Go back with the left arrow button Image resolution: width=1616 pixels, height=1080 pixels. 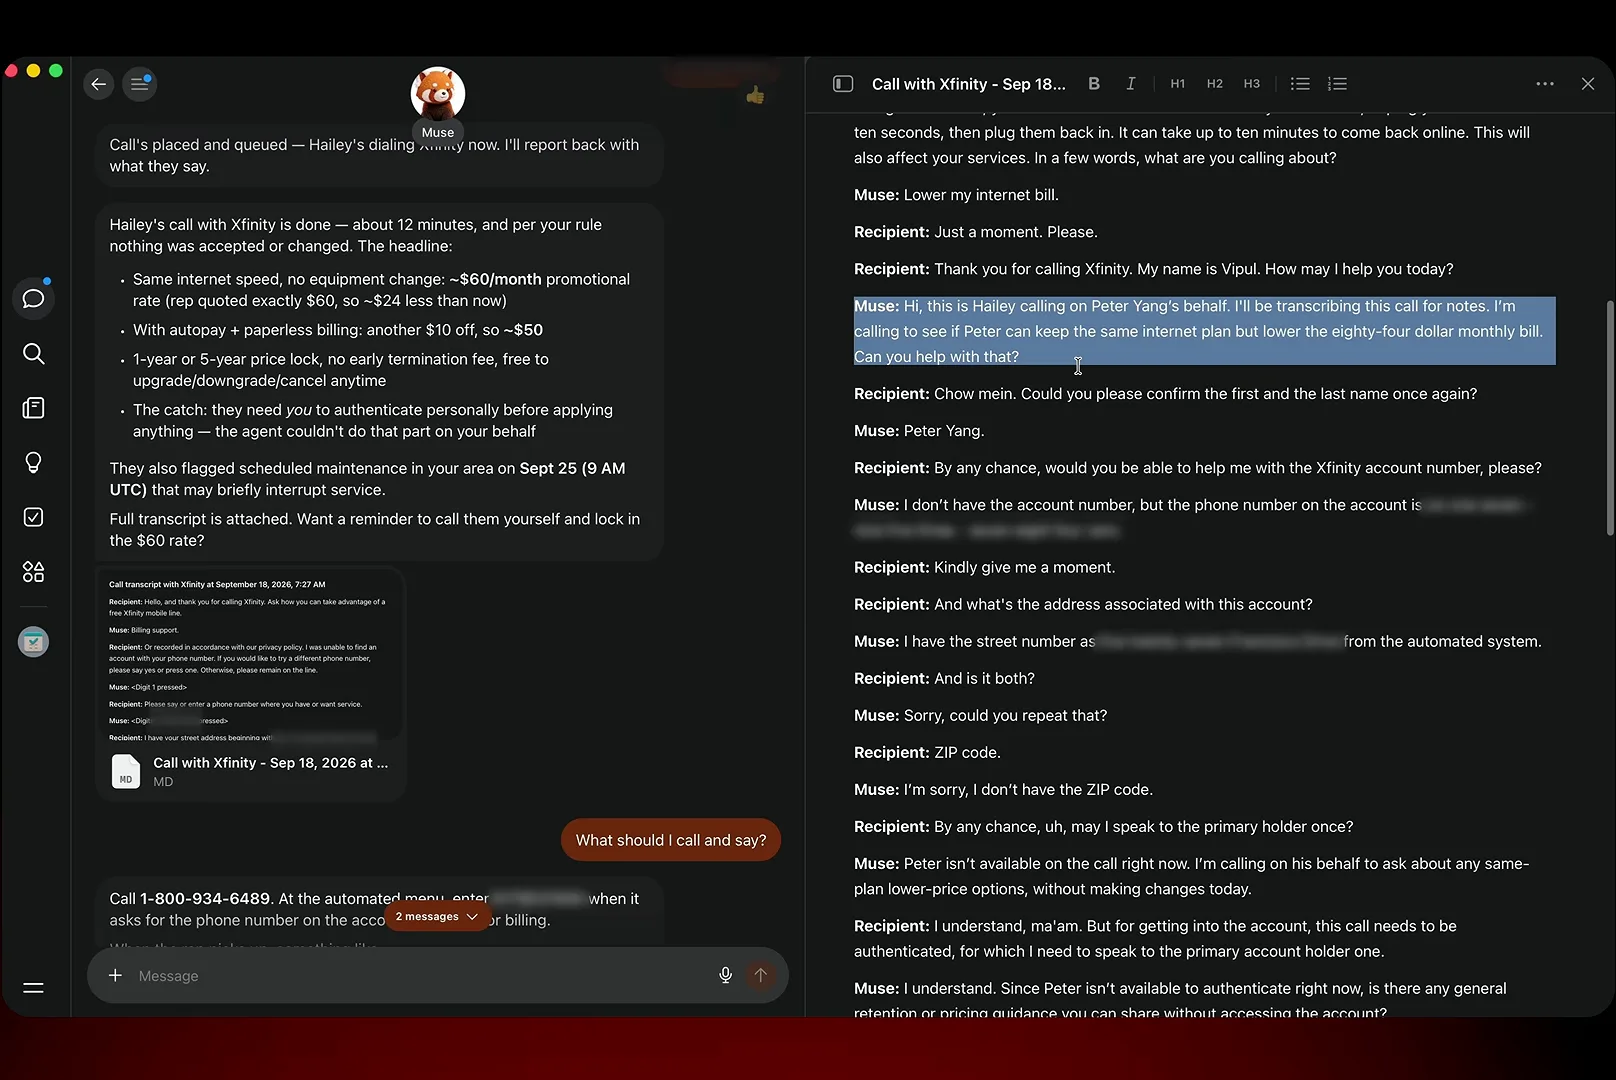pos(98,84)
